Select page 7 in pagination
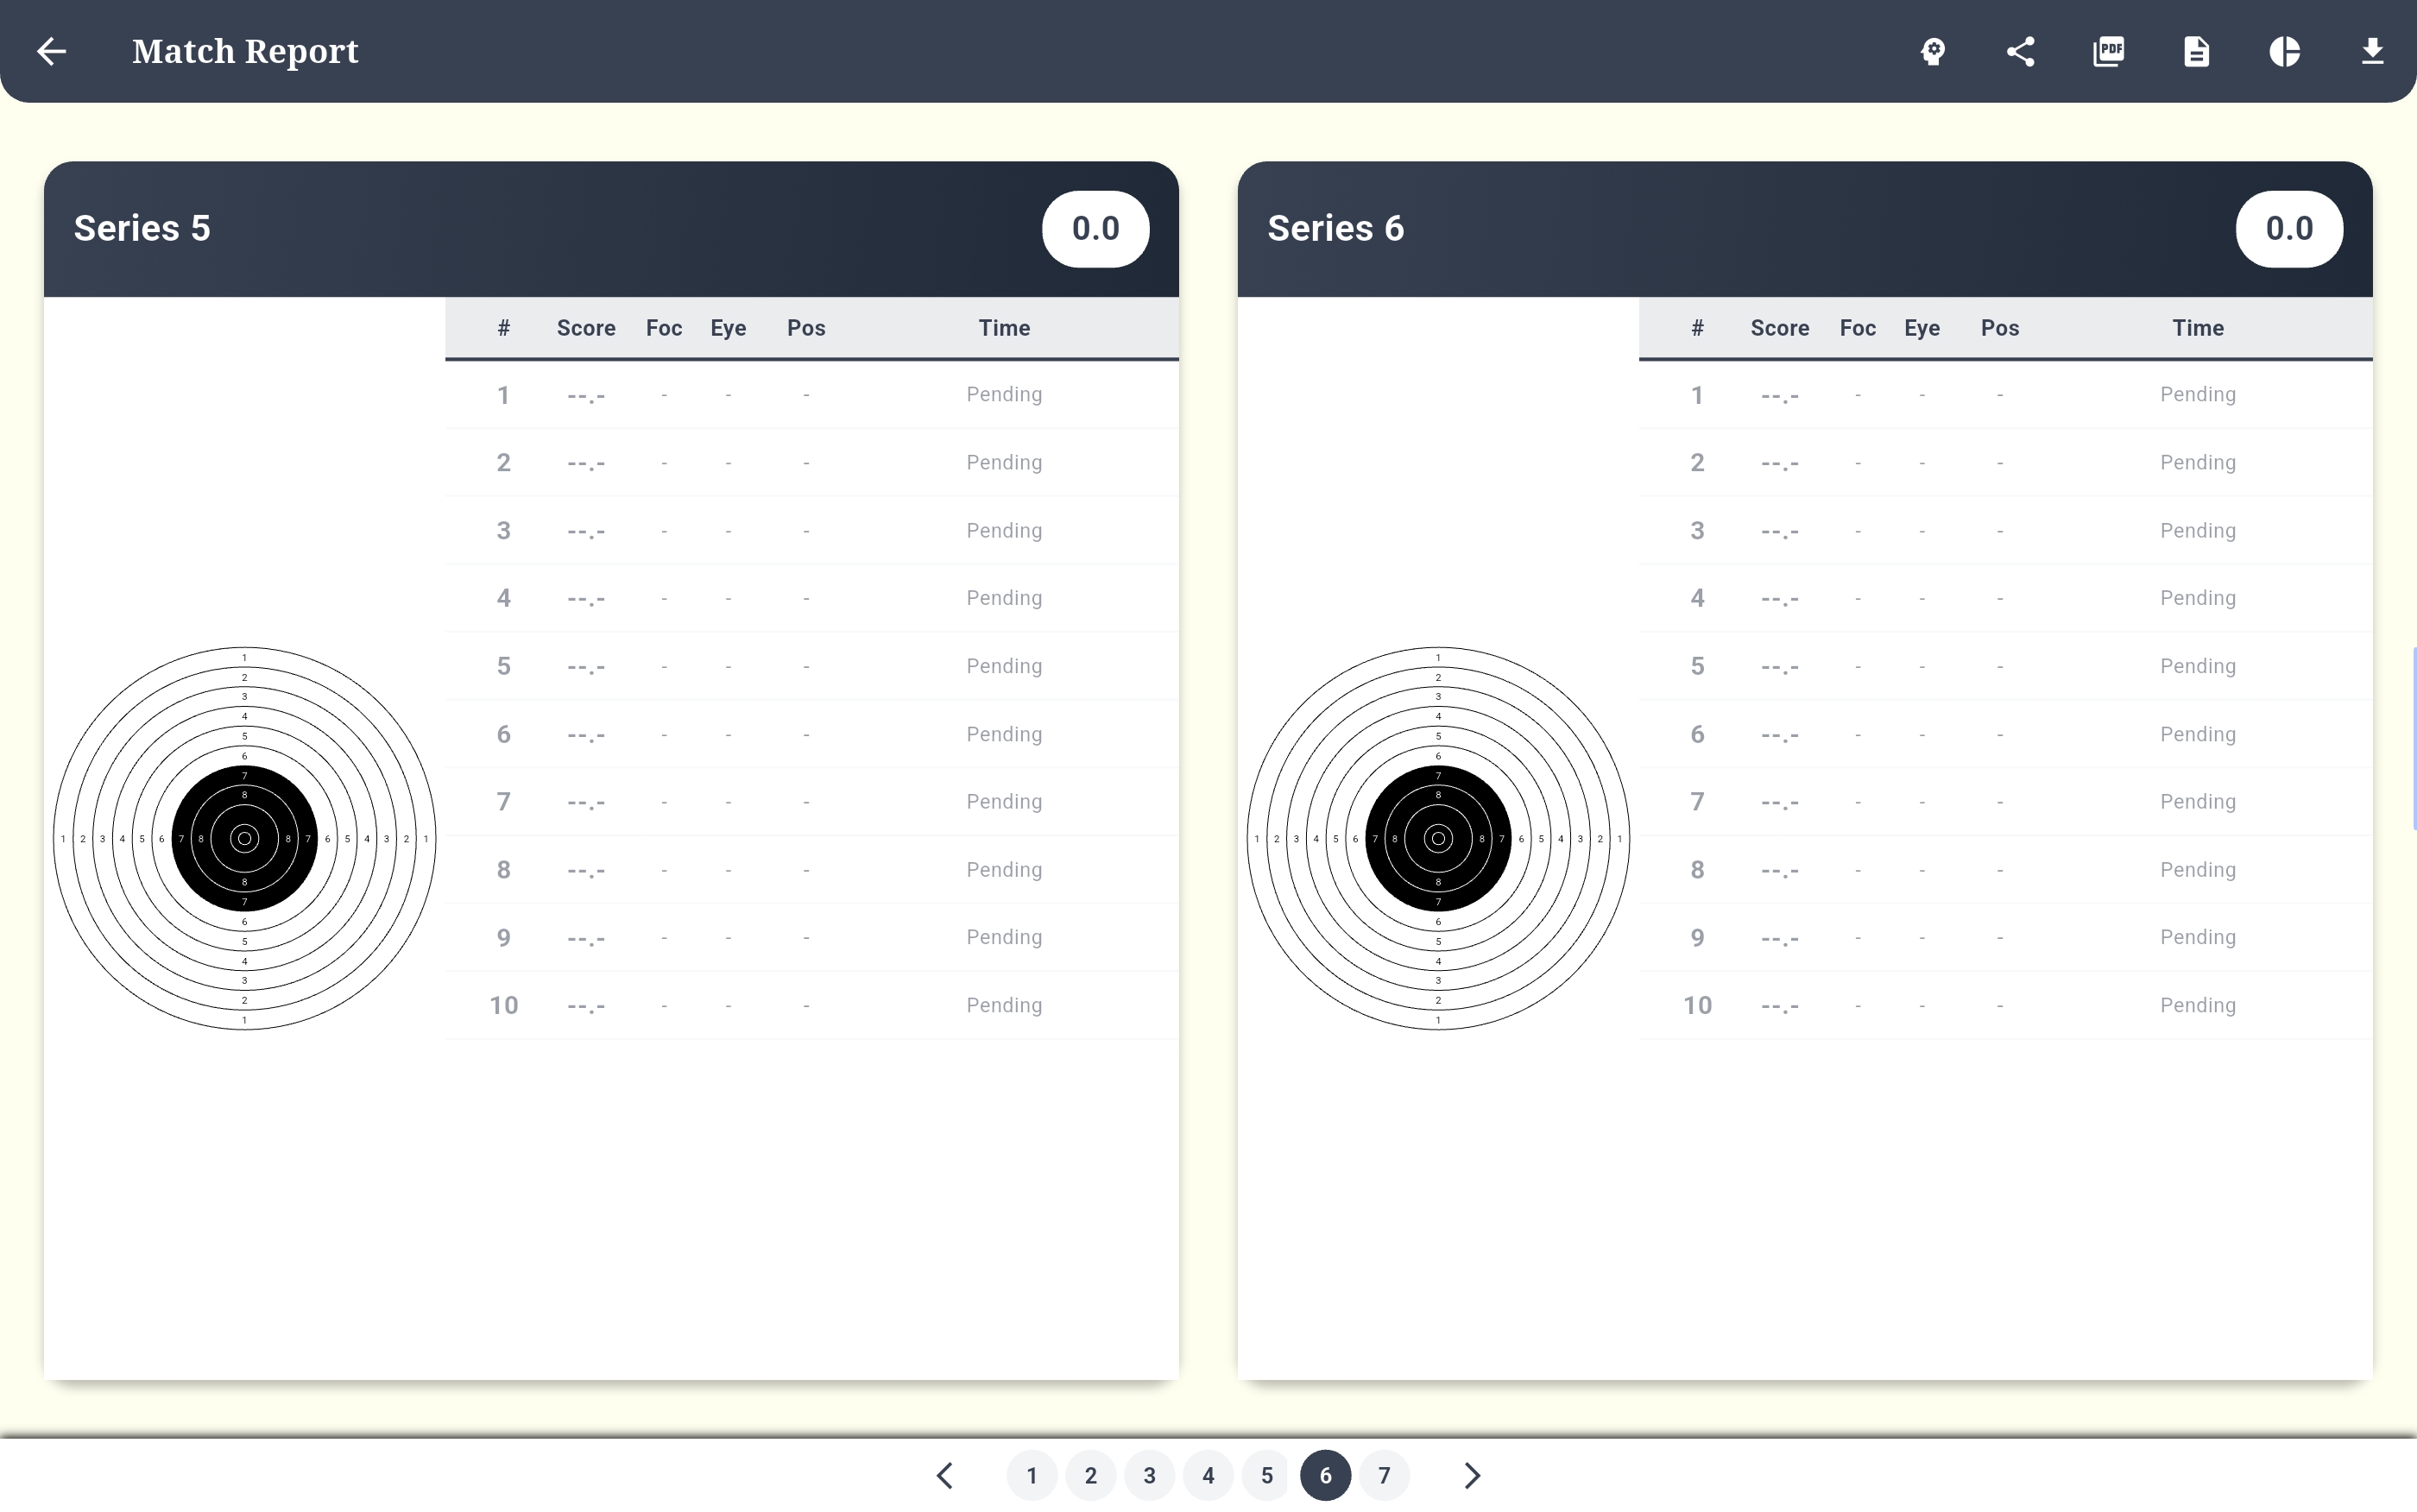Viewport: 2417px width, 1512px height. click(x=1384, y=1475)
